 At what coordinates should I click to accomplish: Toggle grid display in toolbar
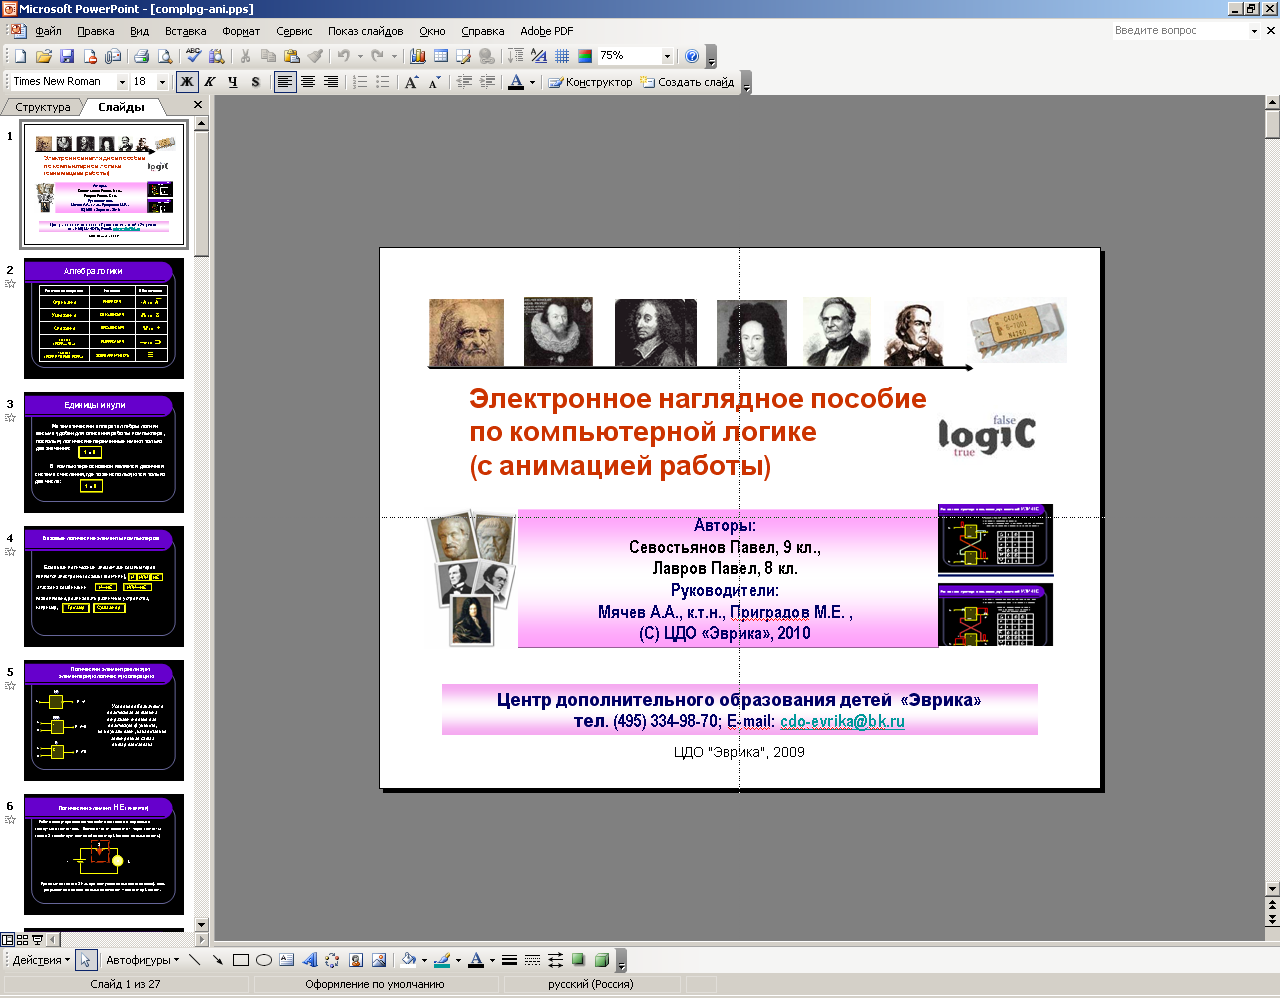point(562,56)
